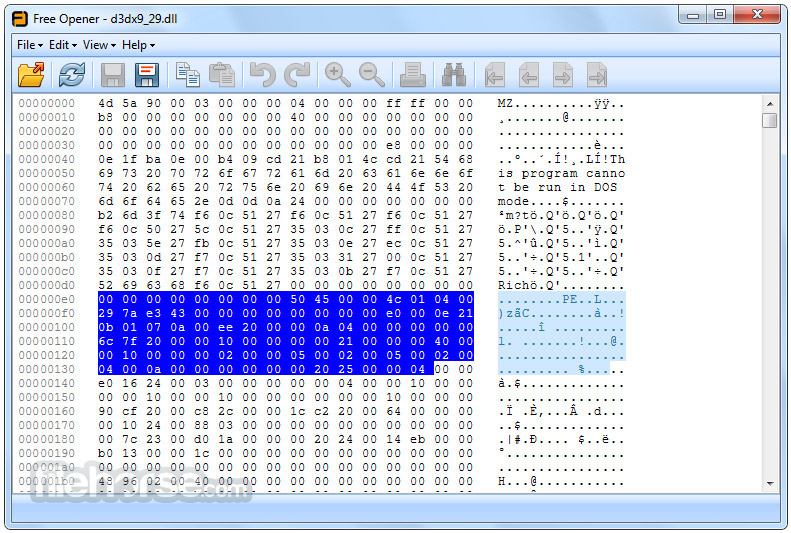Click 'MZ' in ASCII column
This screenshot has height=533, width=791.
pyautogui.click(x=505, y=103)
